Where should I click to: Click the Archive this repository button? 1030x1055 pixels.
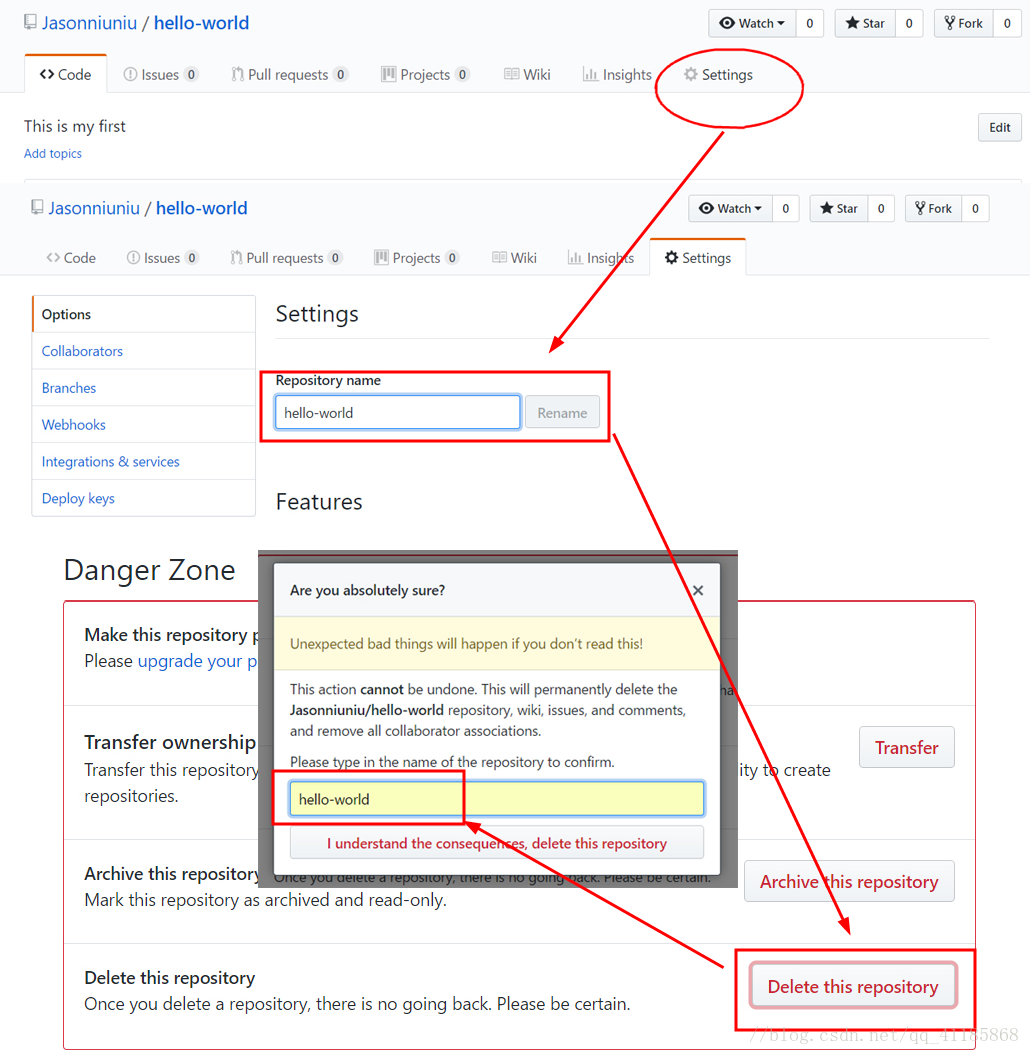click(x=849, y=881)
